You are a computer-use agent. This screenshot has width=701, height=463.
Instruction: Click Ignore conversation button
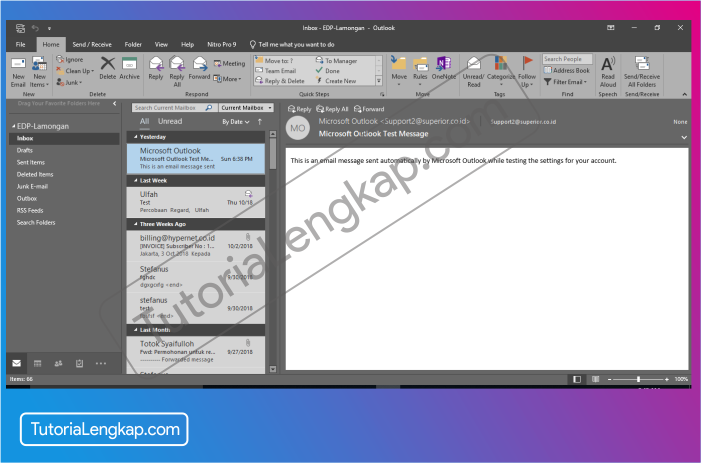pos(70,59)
